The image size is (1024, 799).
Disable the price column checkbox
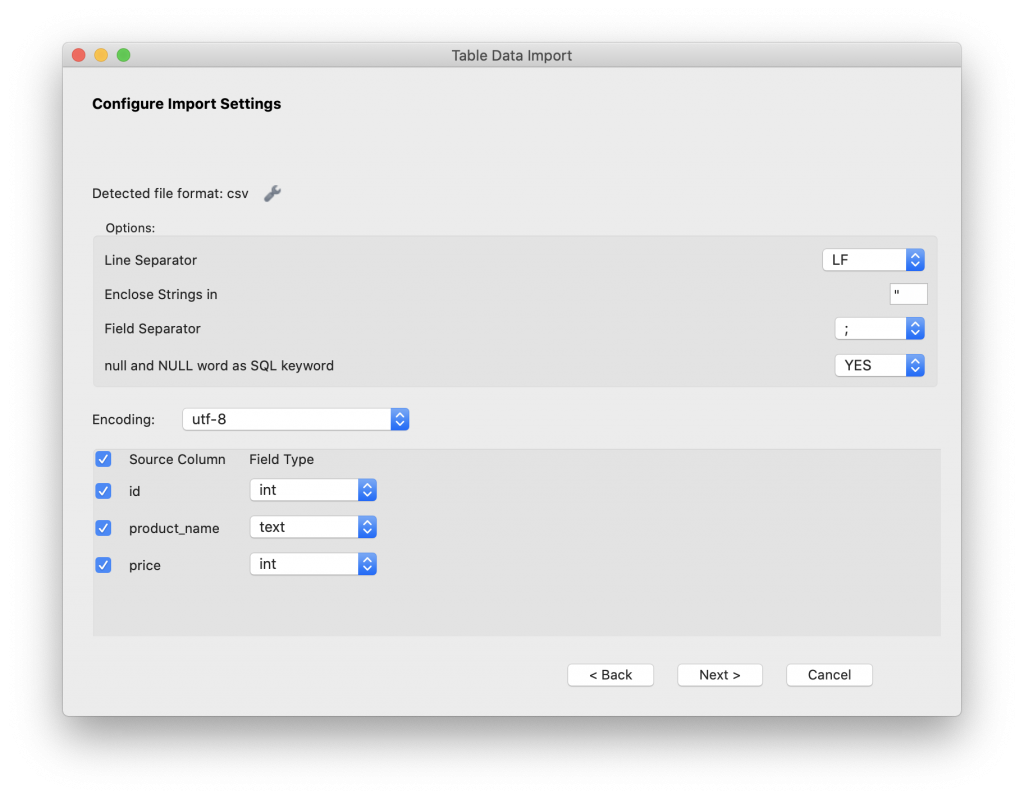point(103,565)
